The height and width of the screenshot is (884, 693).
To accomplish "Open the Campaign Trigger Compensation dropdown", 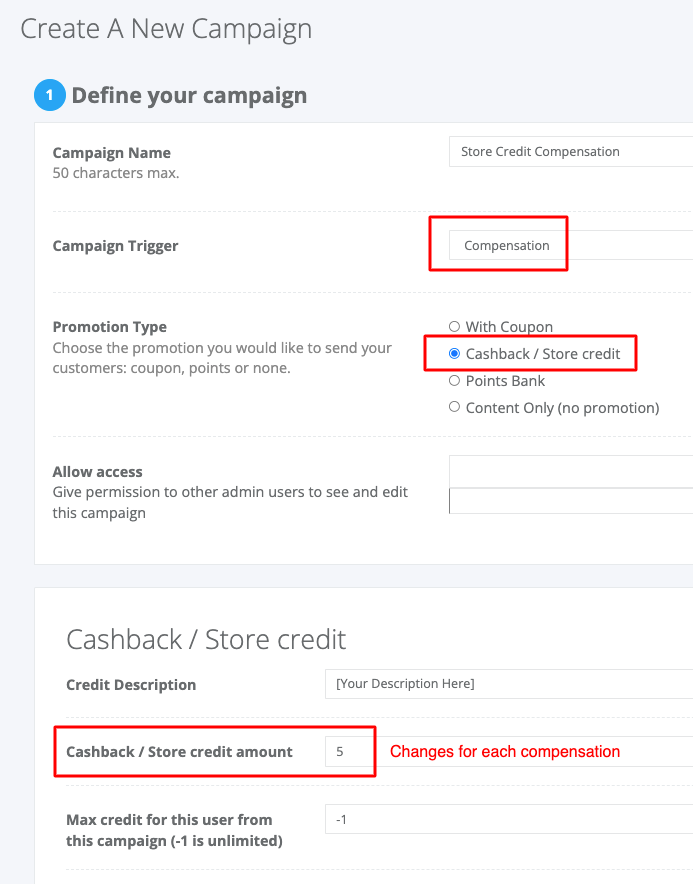I will coord(571,245).
